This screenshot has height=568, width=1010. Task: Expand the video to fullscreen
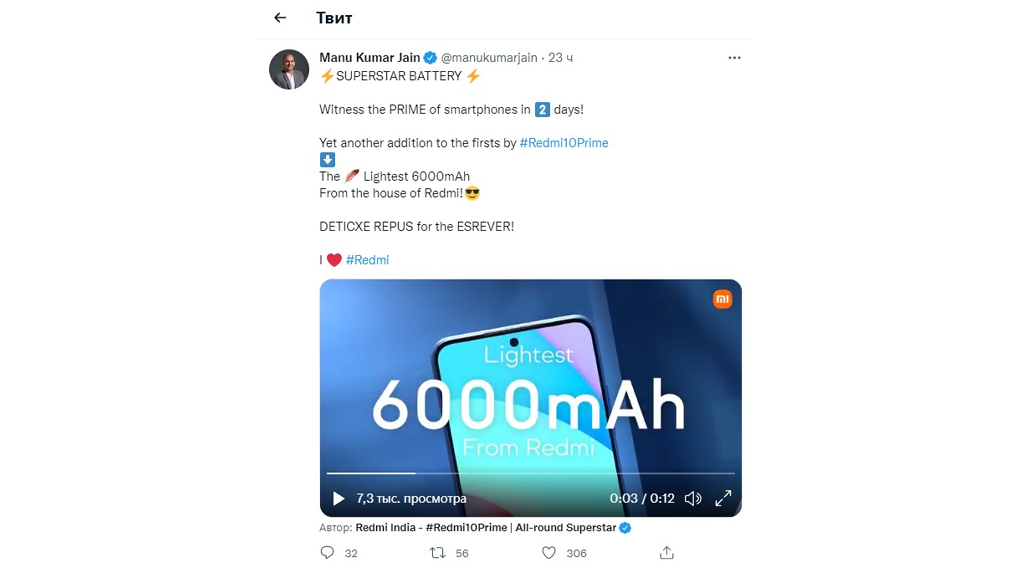pyautogui.click(x=723, y=498)
